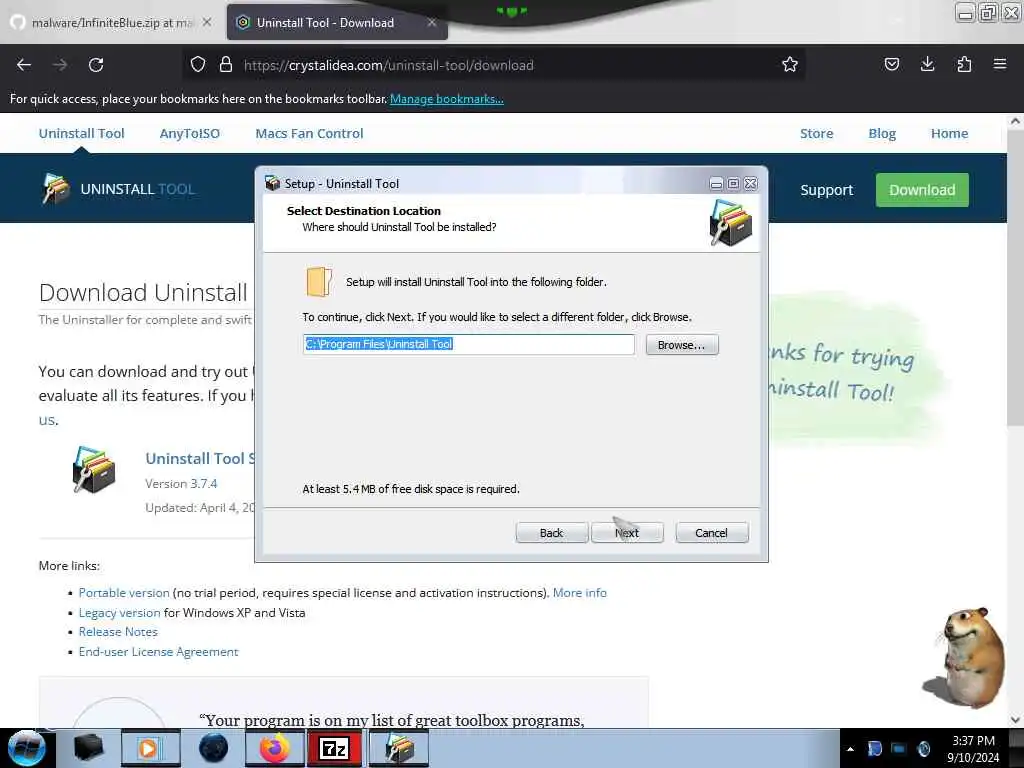Go Back in the setup wizard
1024x768 pixels.
tap(551, 533)
